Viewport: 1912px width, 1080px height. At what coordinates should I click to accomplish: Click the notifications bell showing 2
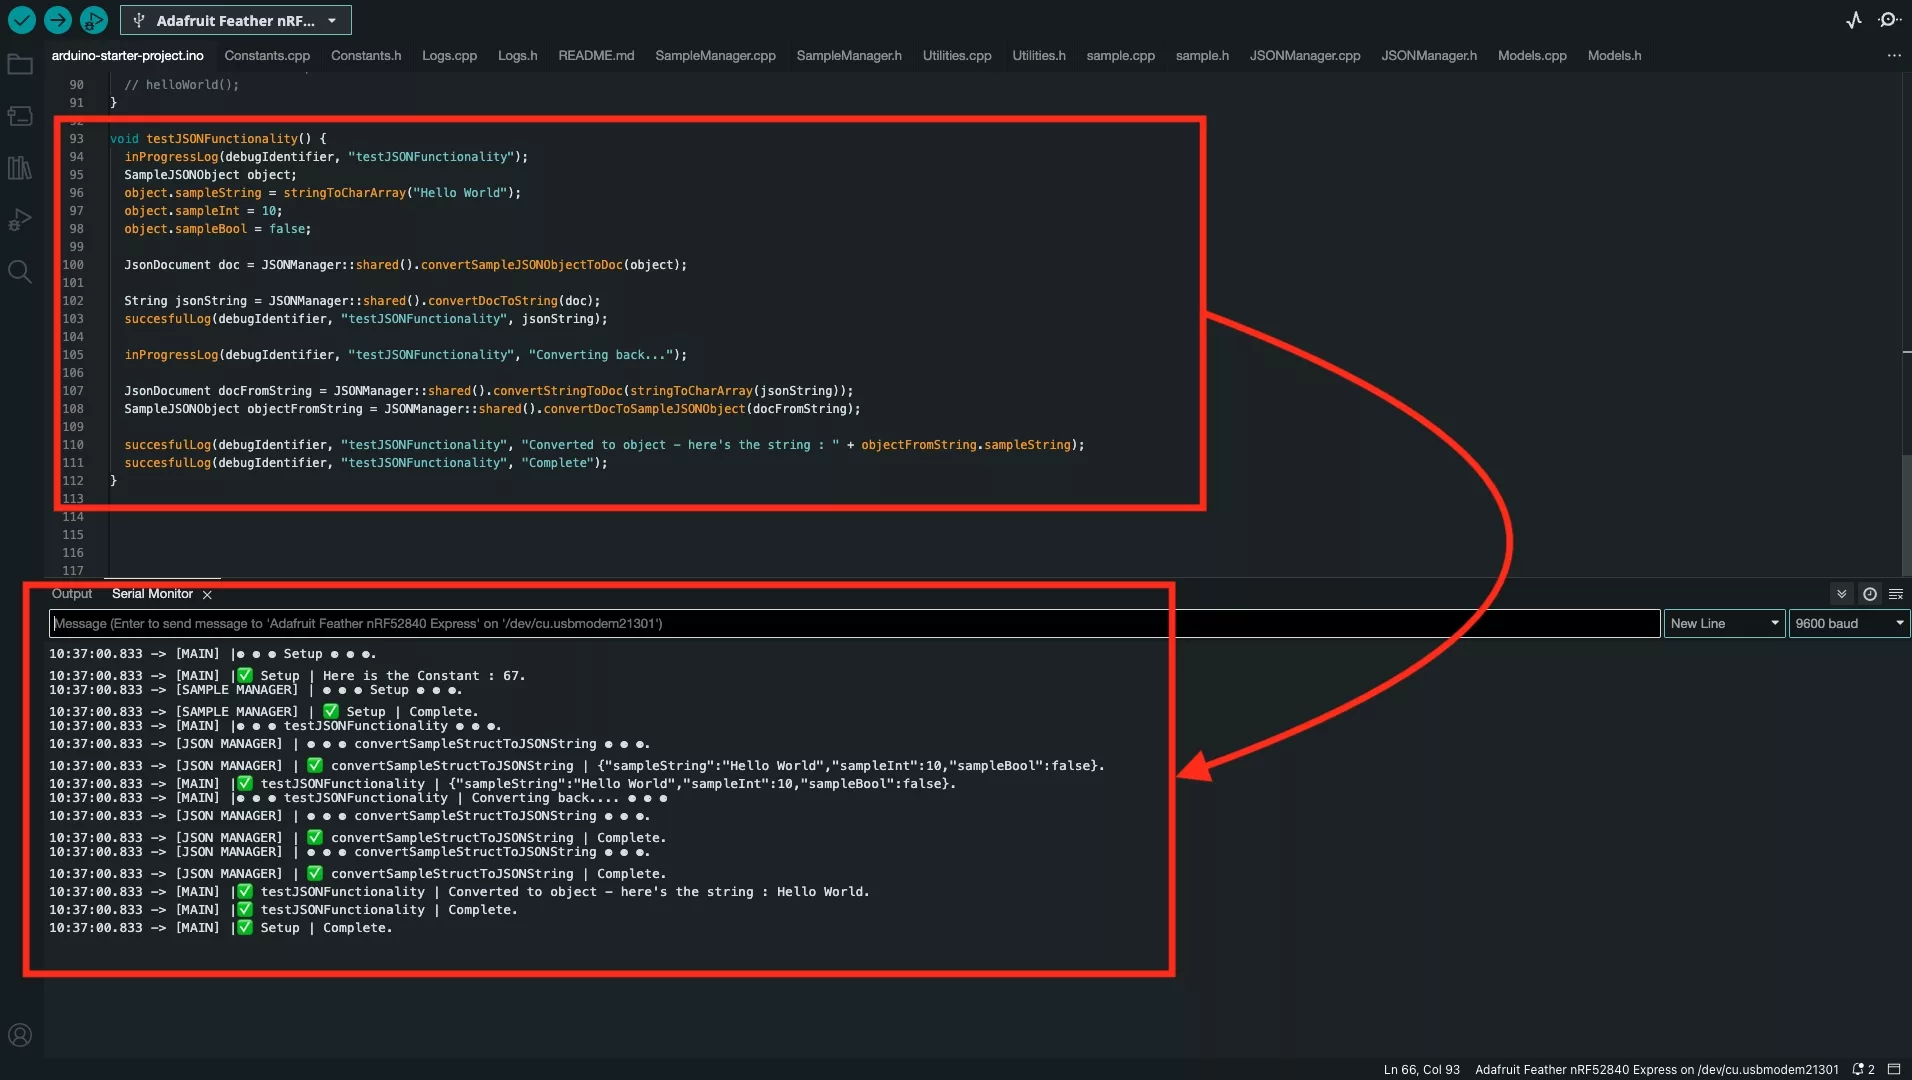point(1863,1069)
